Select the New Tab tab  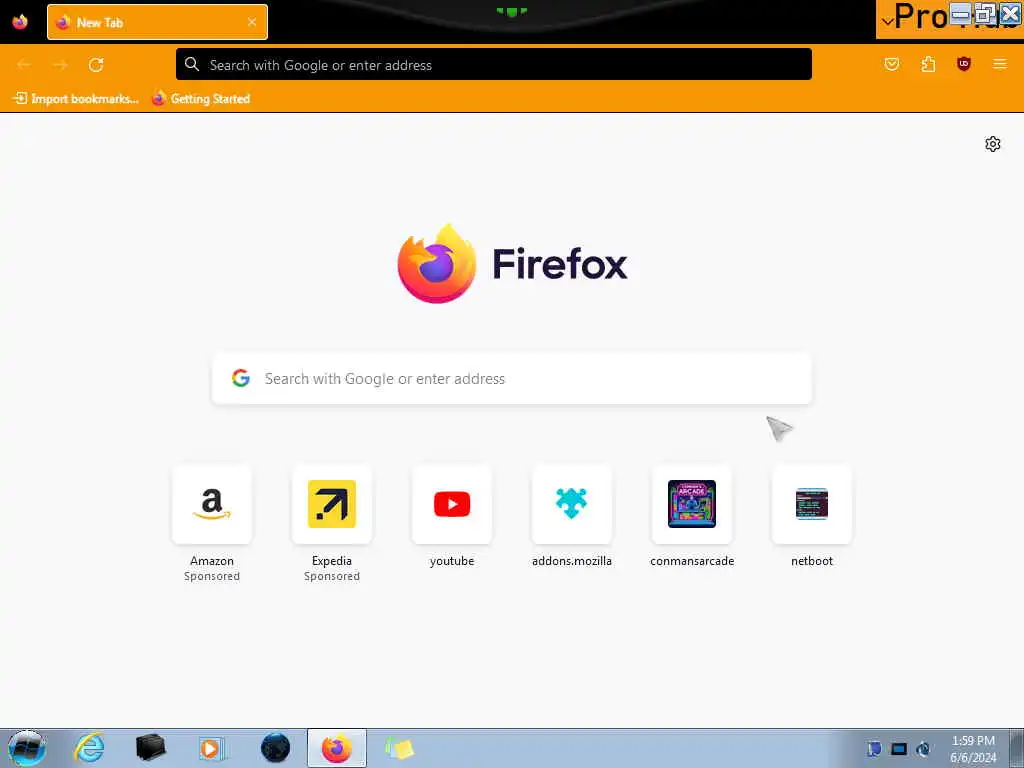[x=157, y=22]
